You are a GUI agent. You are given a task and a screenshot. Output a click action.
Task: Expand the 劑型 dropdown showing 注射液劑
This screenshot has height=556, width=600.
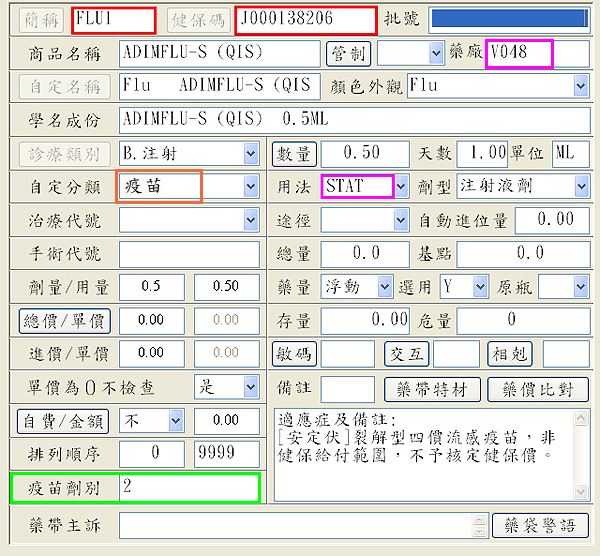(x=581, y=186)
